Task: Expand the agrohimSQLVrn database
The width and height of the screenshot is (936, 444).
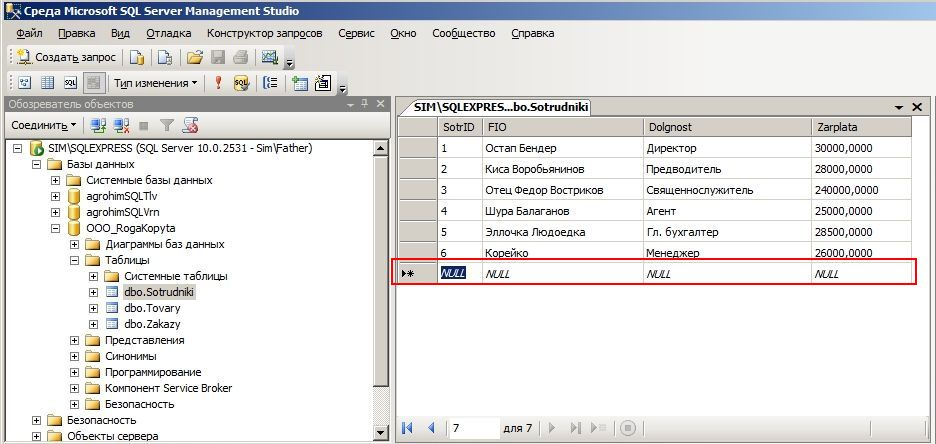Action: tap(56, 212)
